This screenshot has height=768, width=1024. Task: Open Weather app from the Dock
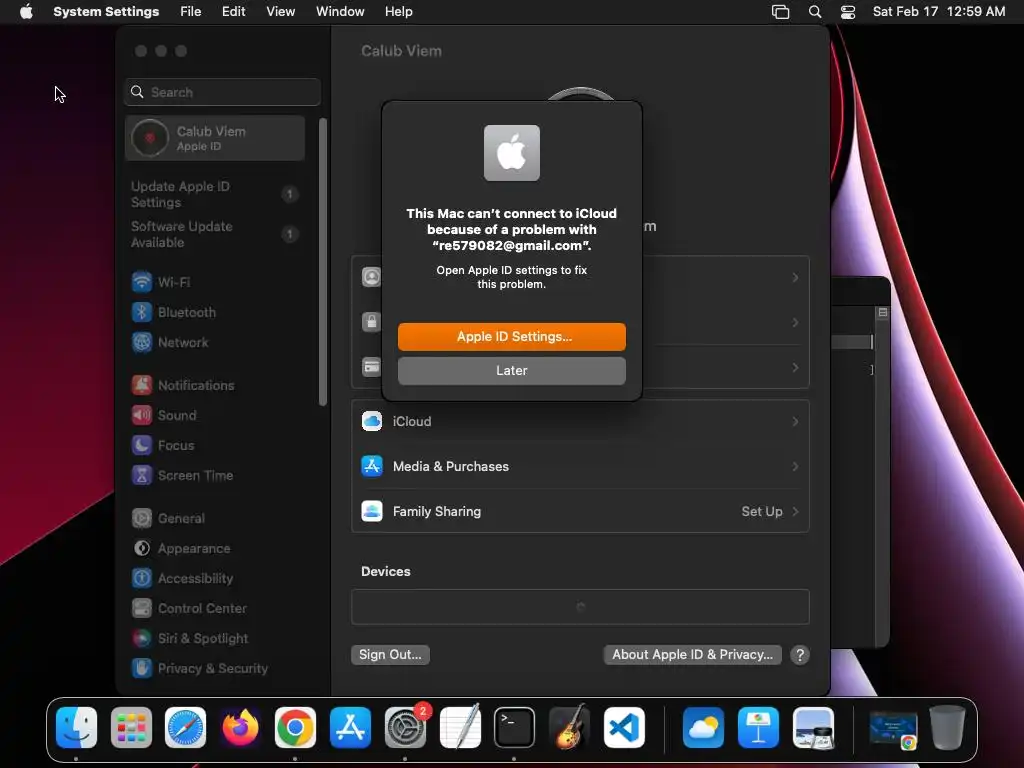coord(703,728)
